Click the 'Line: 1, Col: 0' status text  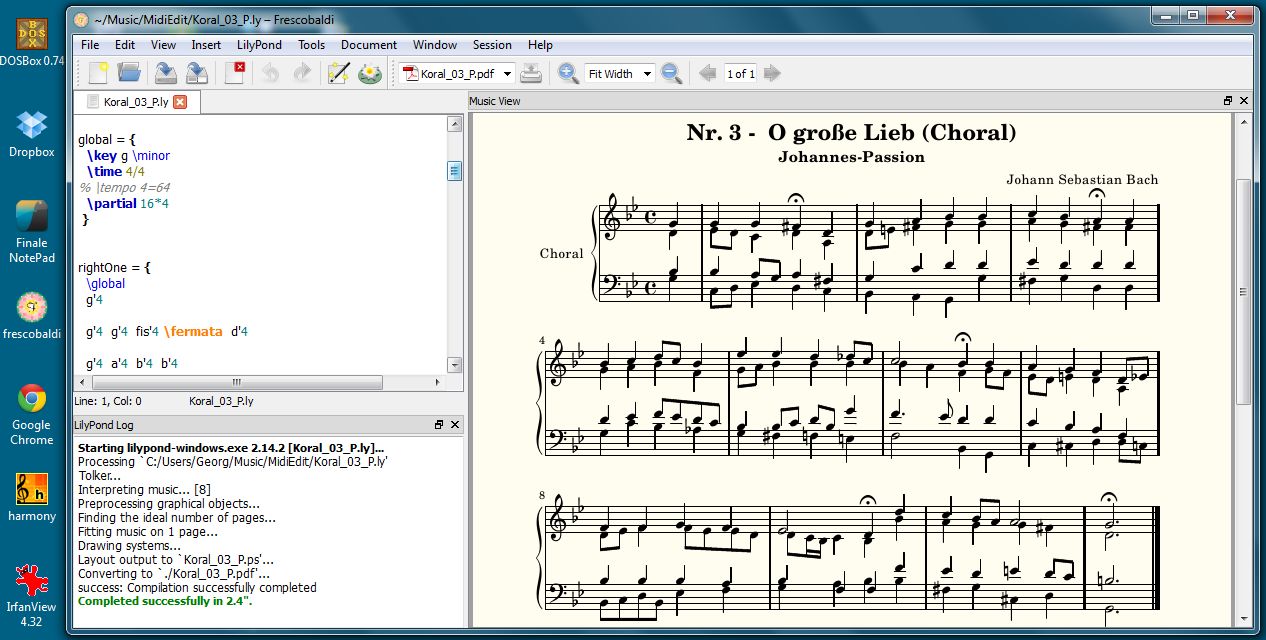(109, 401)
